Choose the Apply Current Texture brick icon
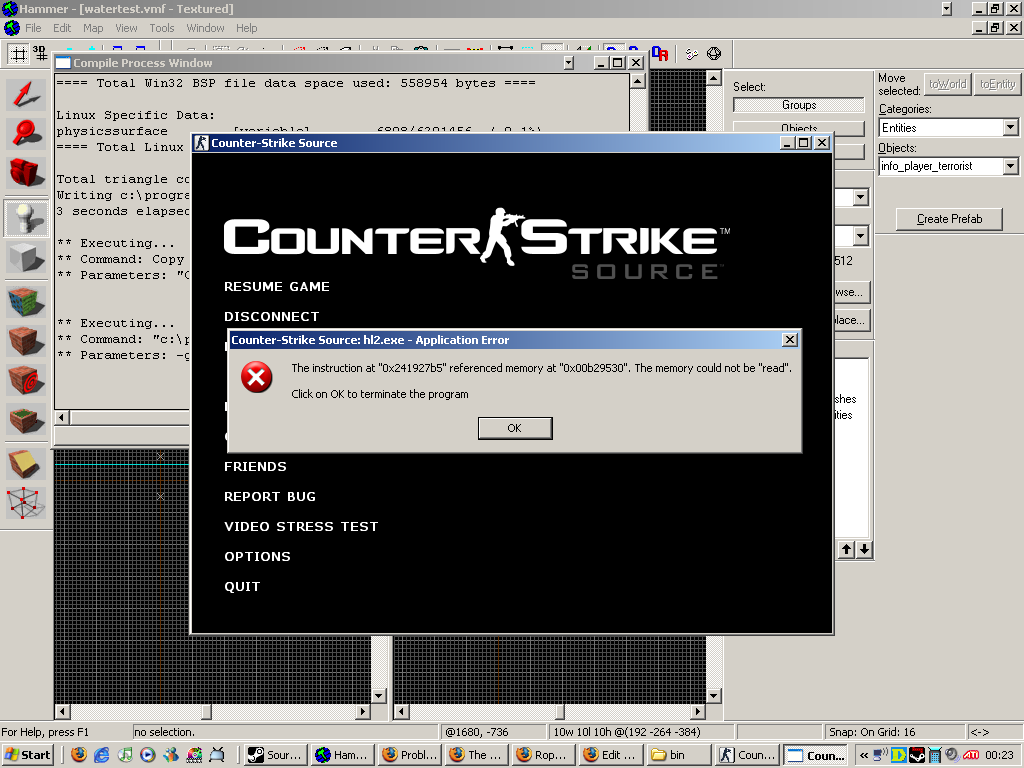The image size is (1024, 768). tap(26, 341)
